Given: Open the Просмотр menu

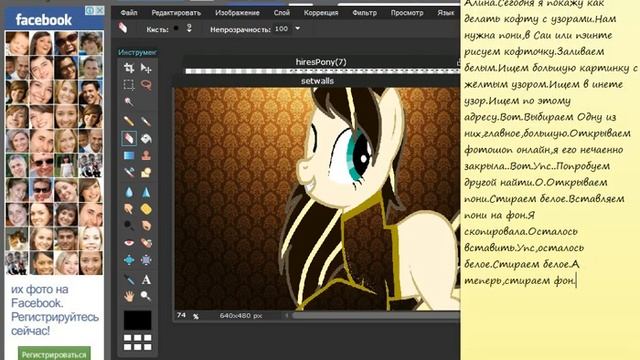Looking at the screenshot, I should pyautogui.click(x=407, y=13).
